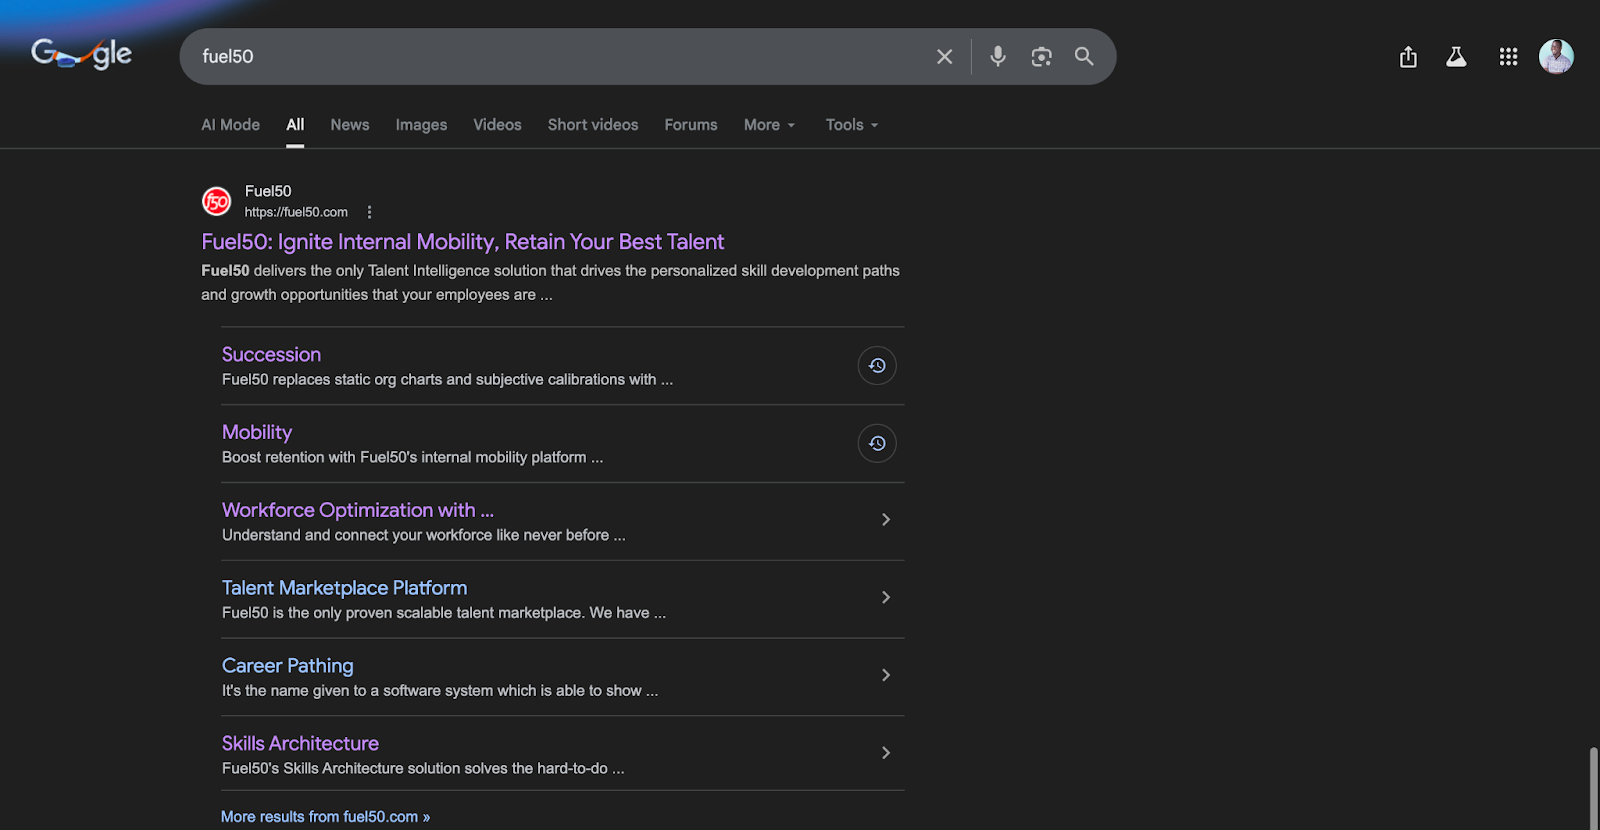Open the More dropdown in search tabs
This screenshot has height=830, width=1600.
tap(769, 125)
